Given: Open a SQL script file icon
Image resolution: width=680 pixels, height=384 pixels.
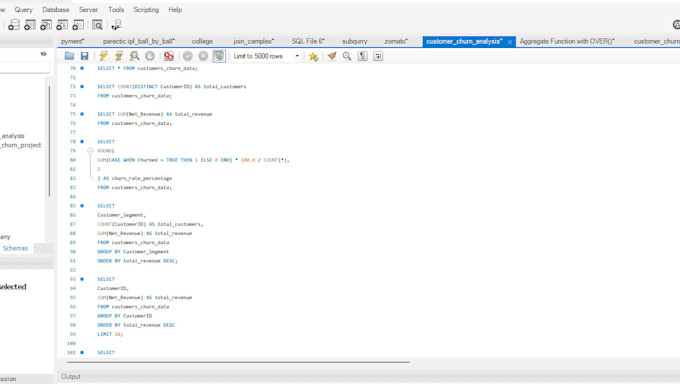Looking at the screenshot, I should click(69, 56).
